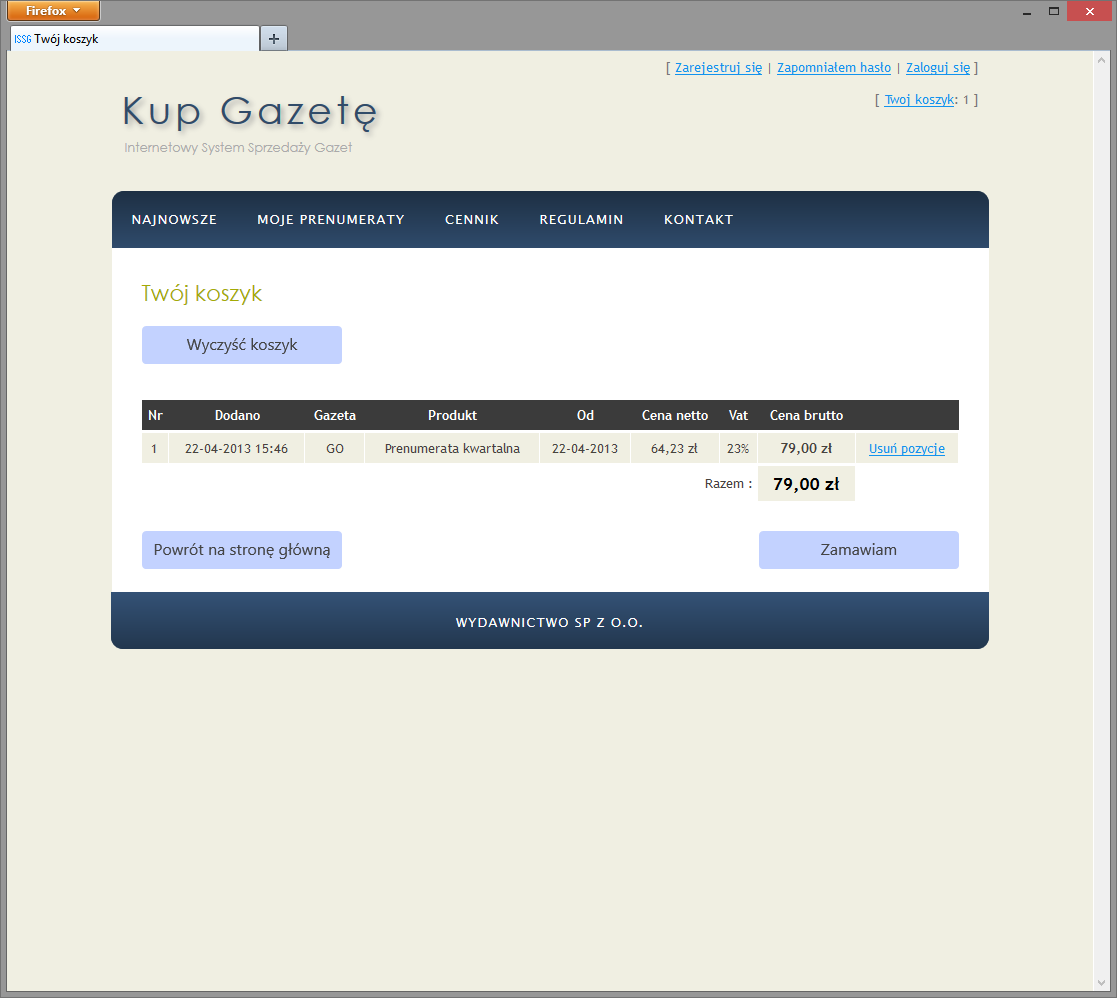Click the Kup Gazetę site logo
Screen dimensions: 1117x998
(250, 112)
